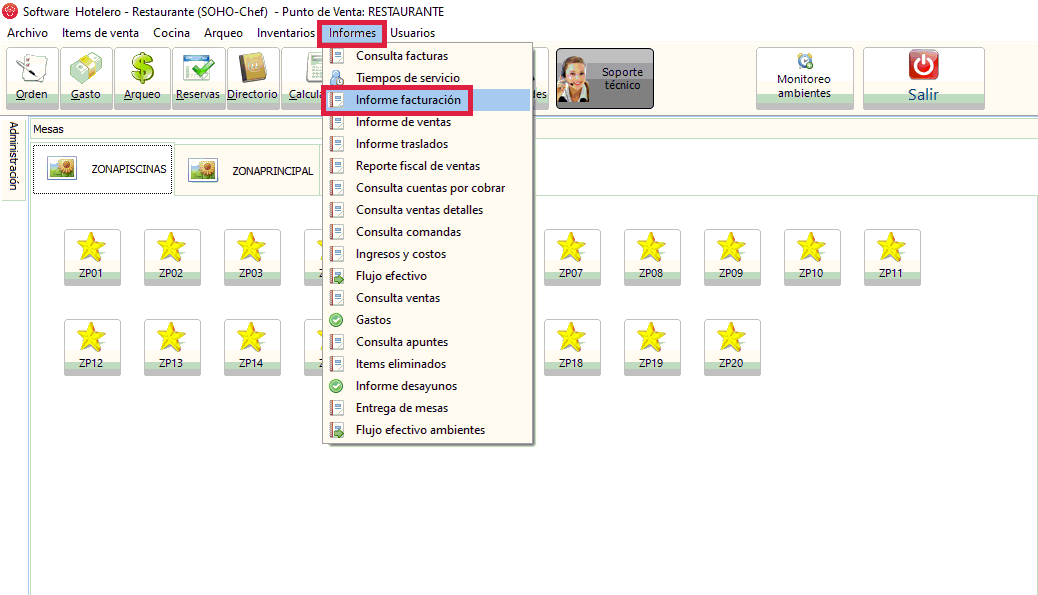Select table ZP01

[91, 257]
